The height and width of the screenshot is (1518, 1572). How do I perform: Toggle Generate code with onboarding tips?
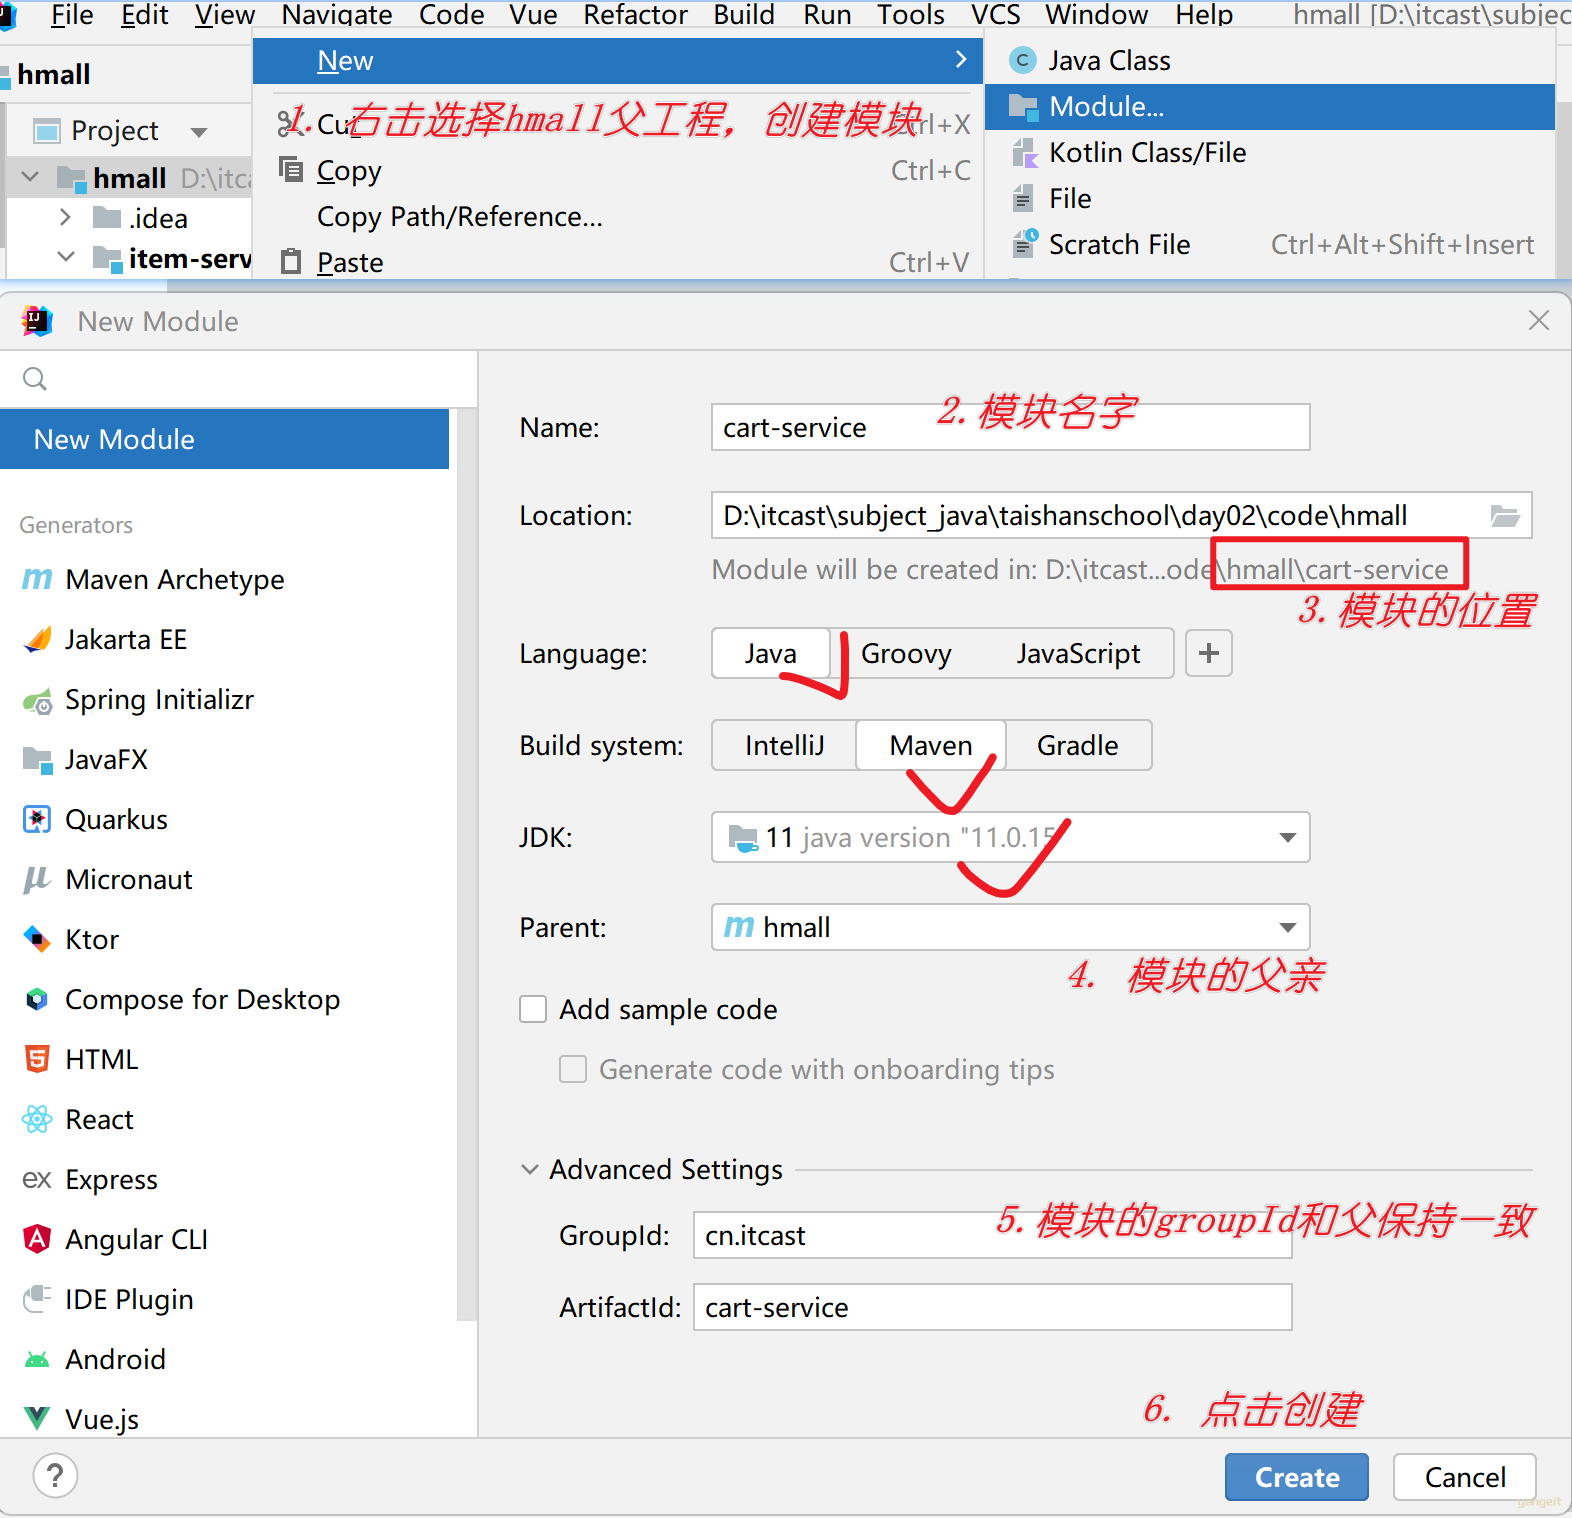tap(573, 1069)
